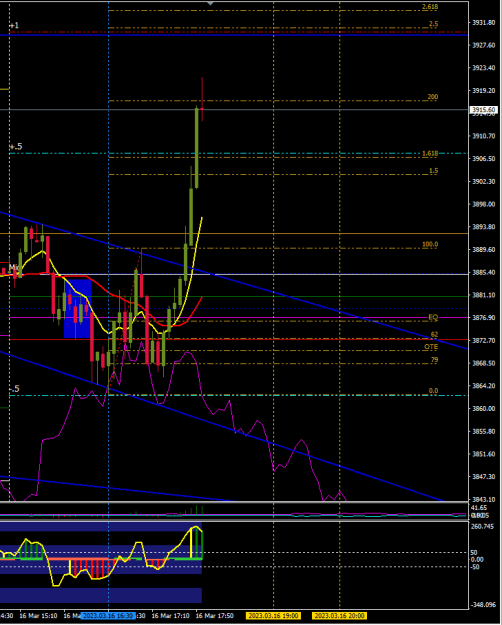Image resolution: width=502 pixels, height=625 pixels.
Task: Click the 3931.80 price axis label
Action: [x=484, y=23]
